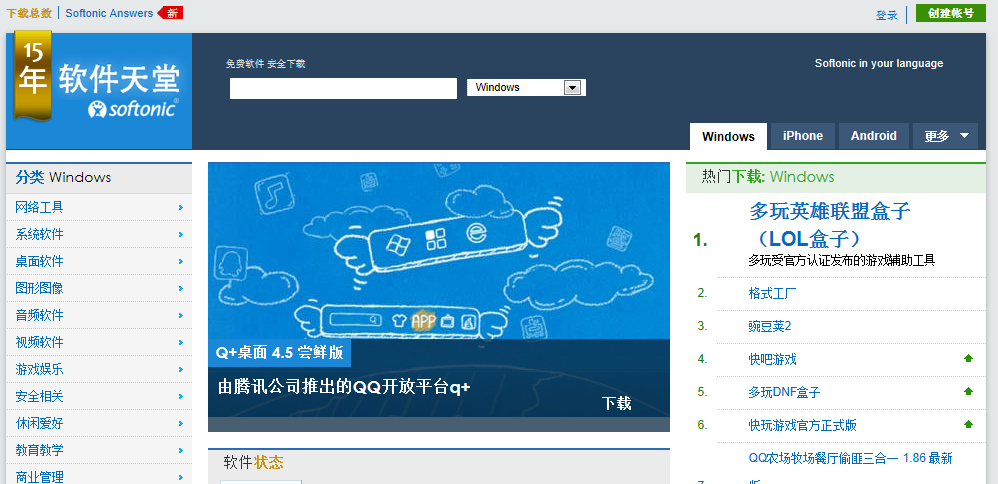Open the 视频软件 category
Viewport: 998px width, 484px height.
pos(39,342)
